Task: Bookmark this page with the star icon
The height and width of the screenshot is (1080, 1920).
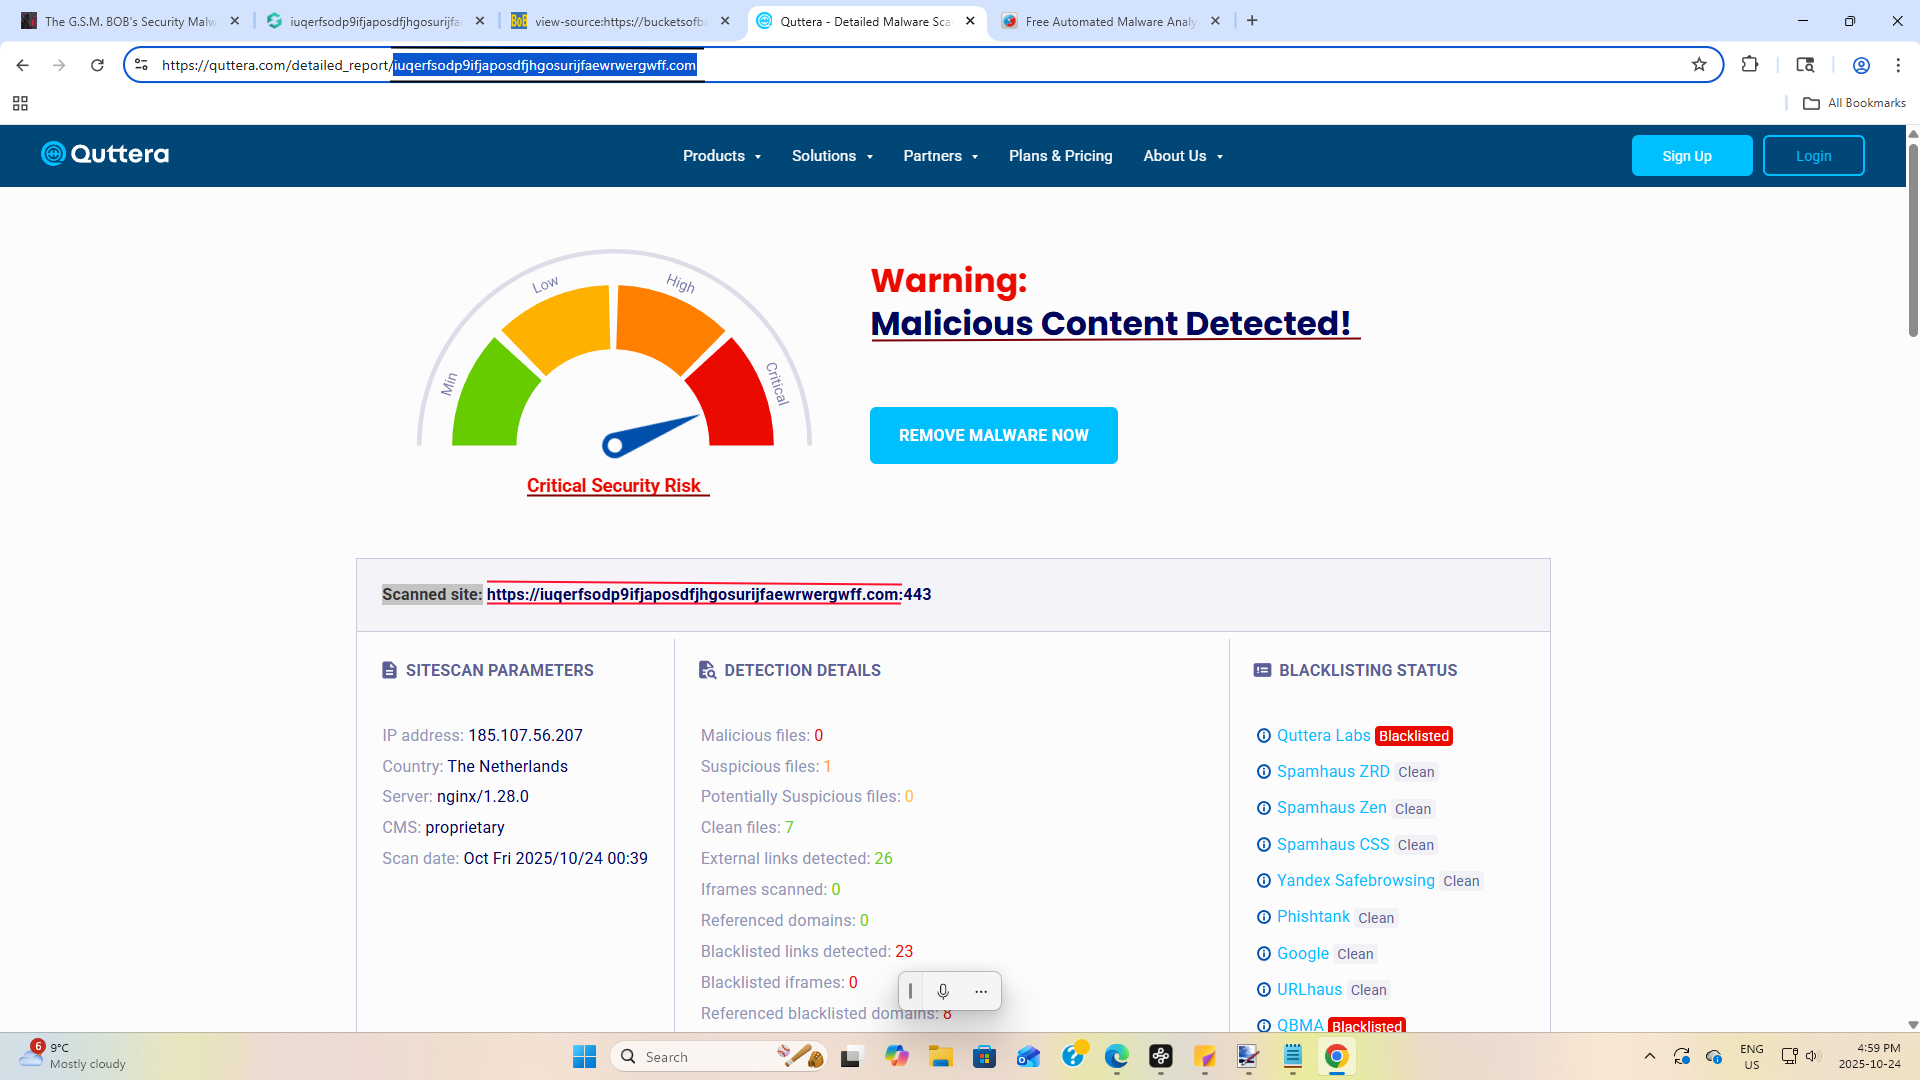Action: click(x=1699, y=65)
